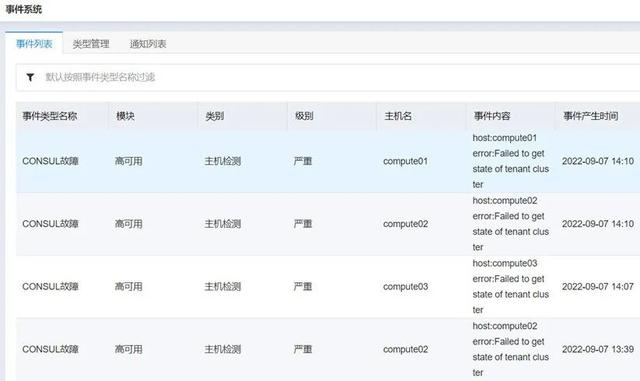
Task: Click 高可用 in the compute03 row
Action: (129, 286)
